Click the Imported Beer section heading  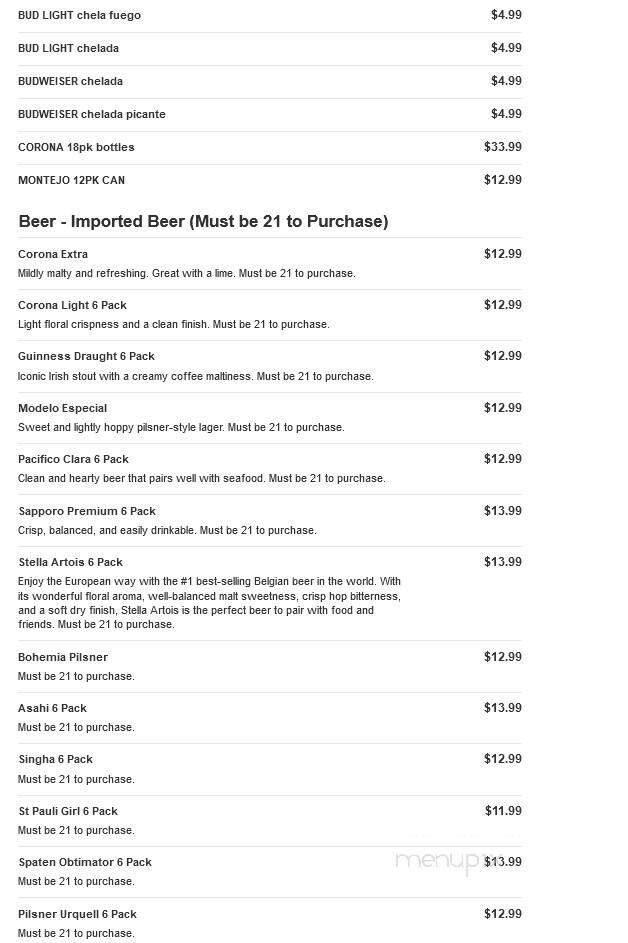203,221
